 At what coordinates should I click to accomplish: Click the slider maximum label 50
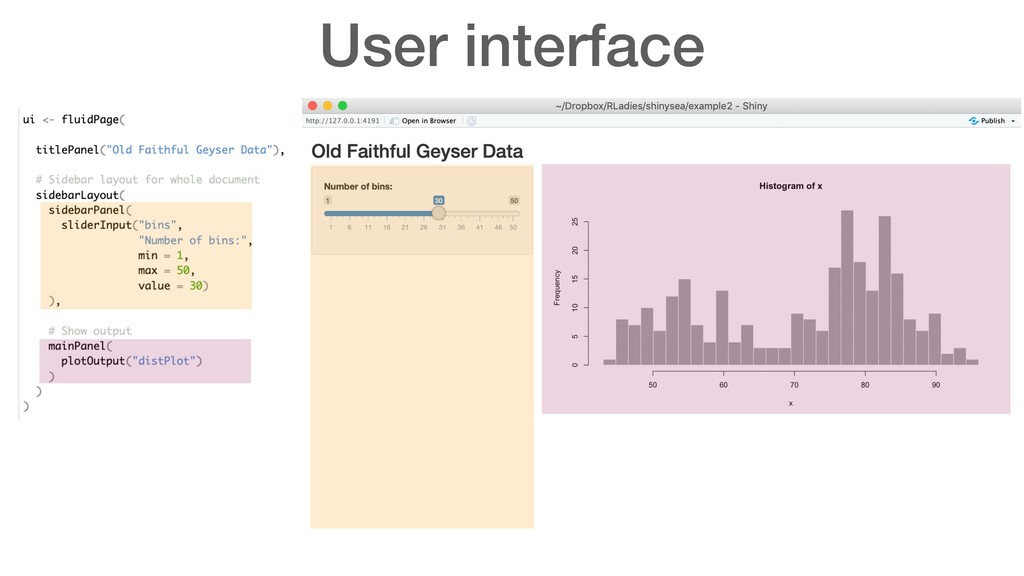click(x=514, y=200)
